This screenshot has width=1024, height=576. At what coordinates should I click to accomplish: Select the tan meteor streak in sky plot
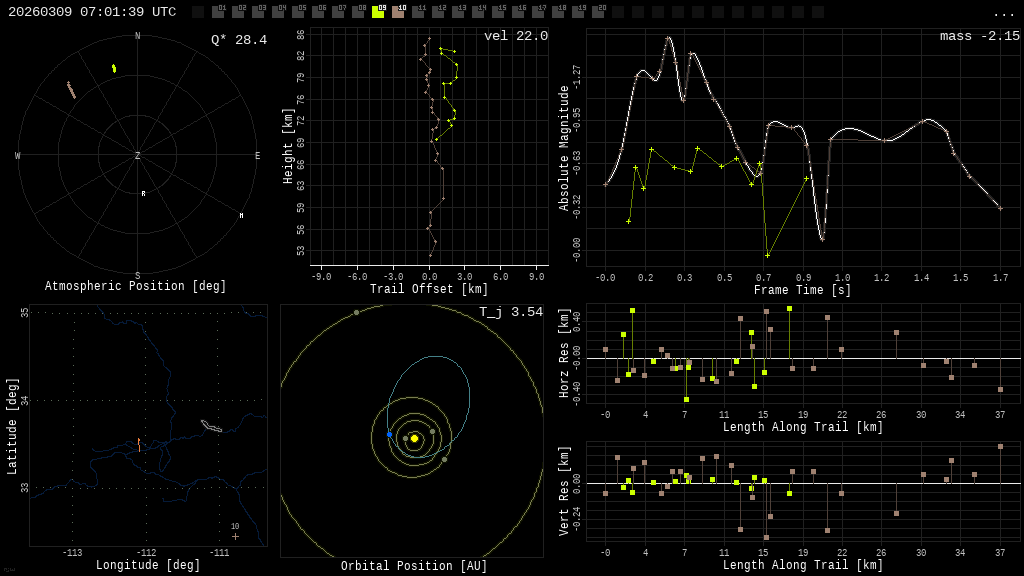pos(71,90)
